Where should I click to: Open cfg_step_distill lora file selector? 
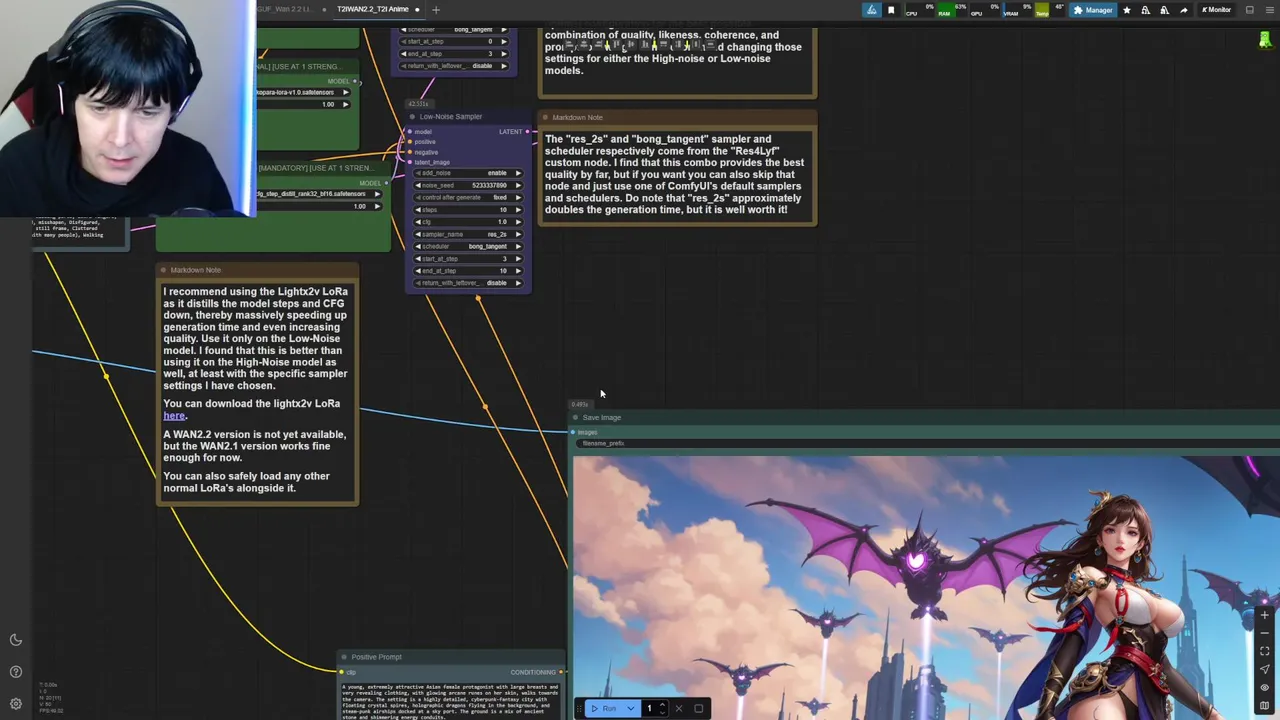click(319, 194)
